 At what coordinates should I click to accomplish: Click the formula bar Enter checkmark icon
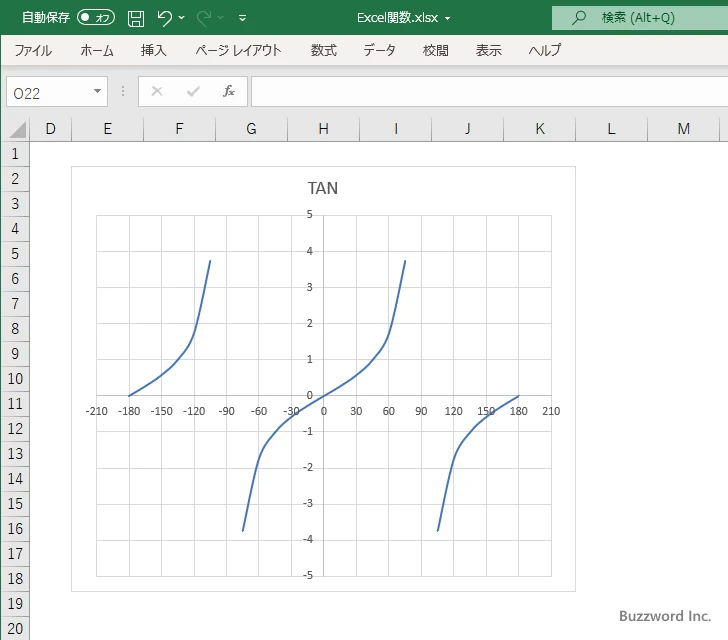[193, 91]
